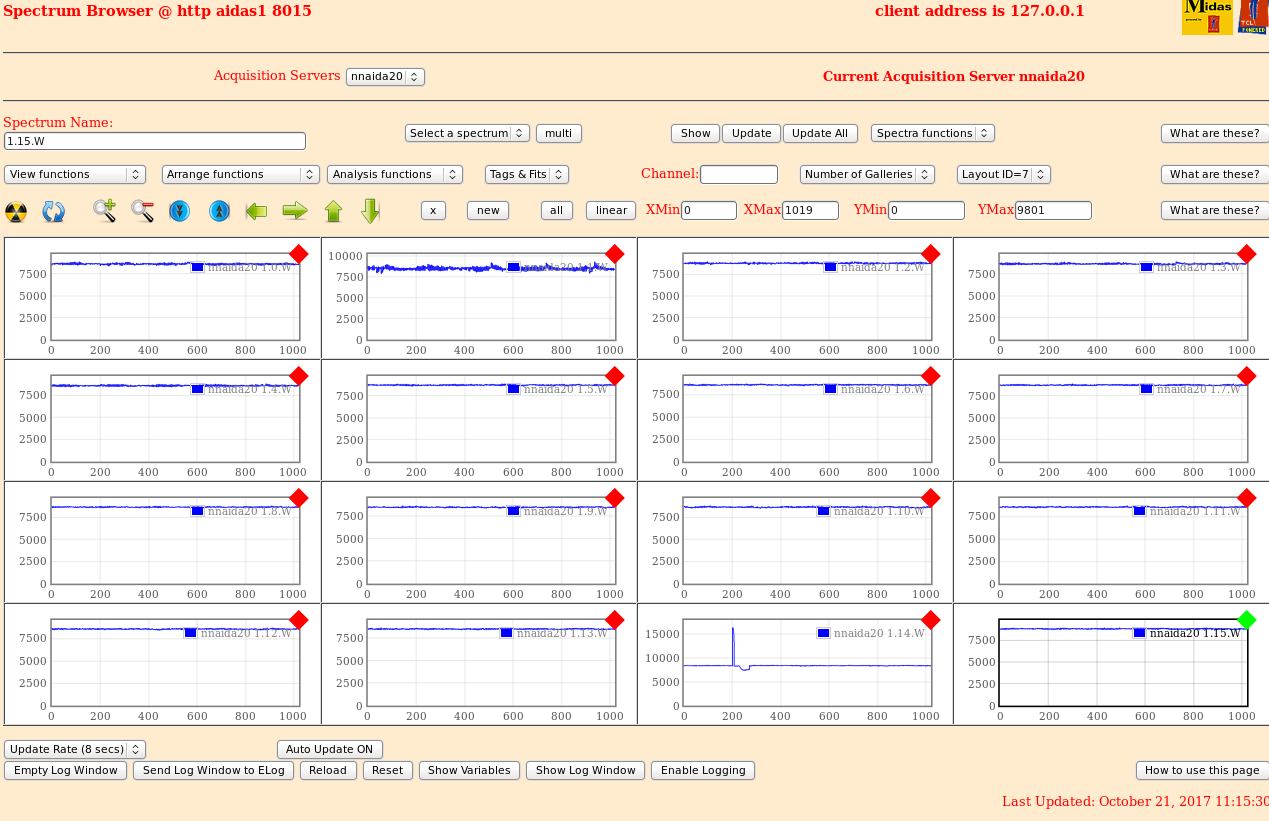Image resolution: width=1269 pixels, height=821 pixels.
Task: Click the Channel input field
Action: click(x=738, y=174)
